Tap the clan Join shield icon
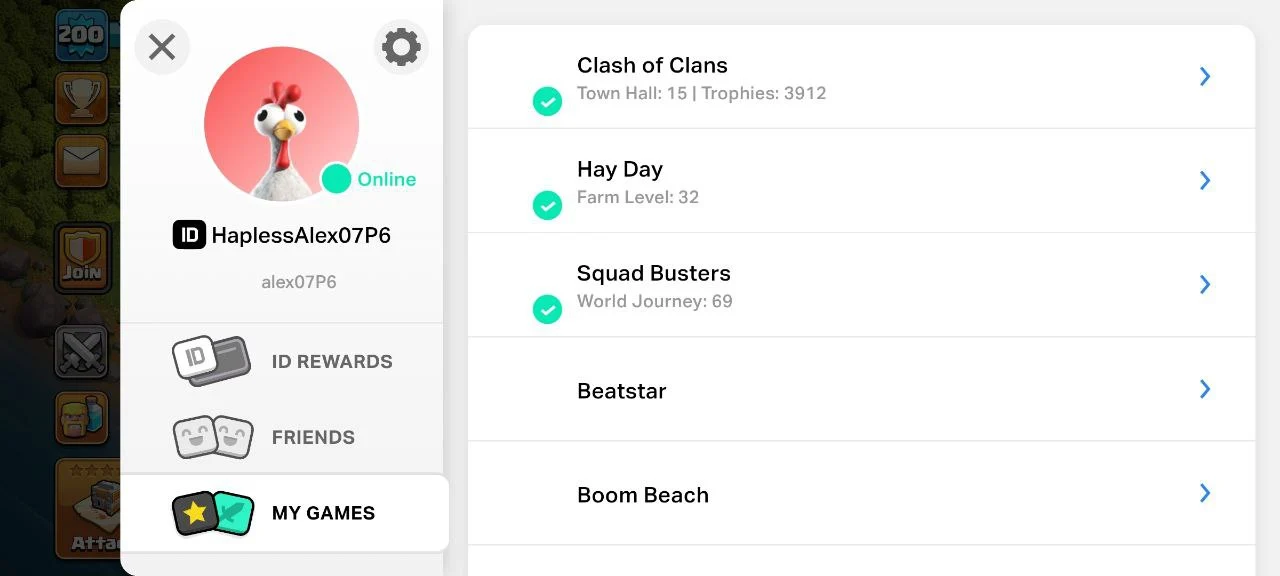The width and height of the screenshot is (1280, 576). click(82, 257)
